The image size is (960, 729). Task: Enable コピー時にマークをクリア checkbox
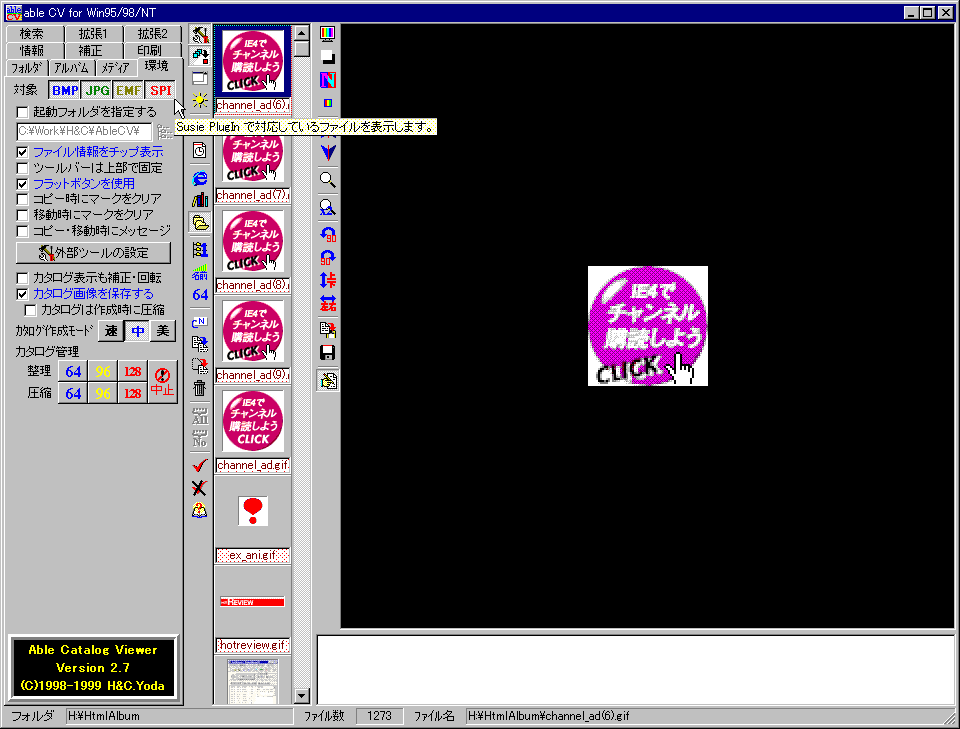pyautogui.click(x=23, y=199)
